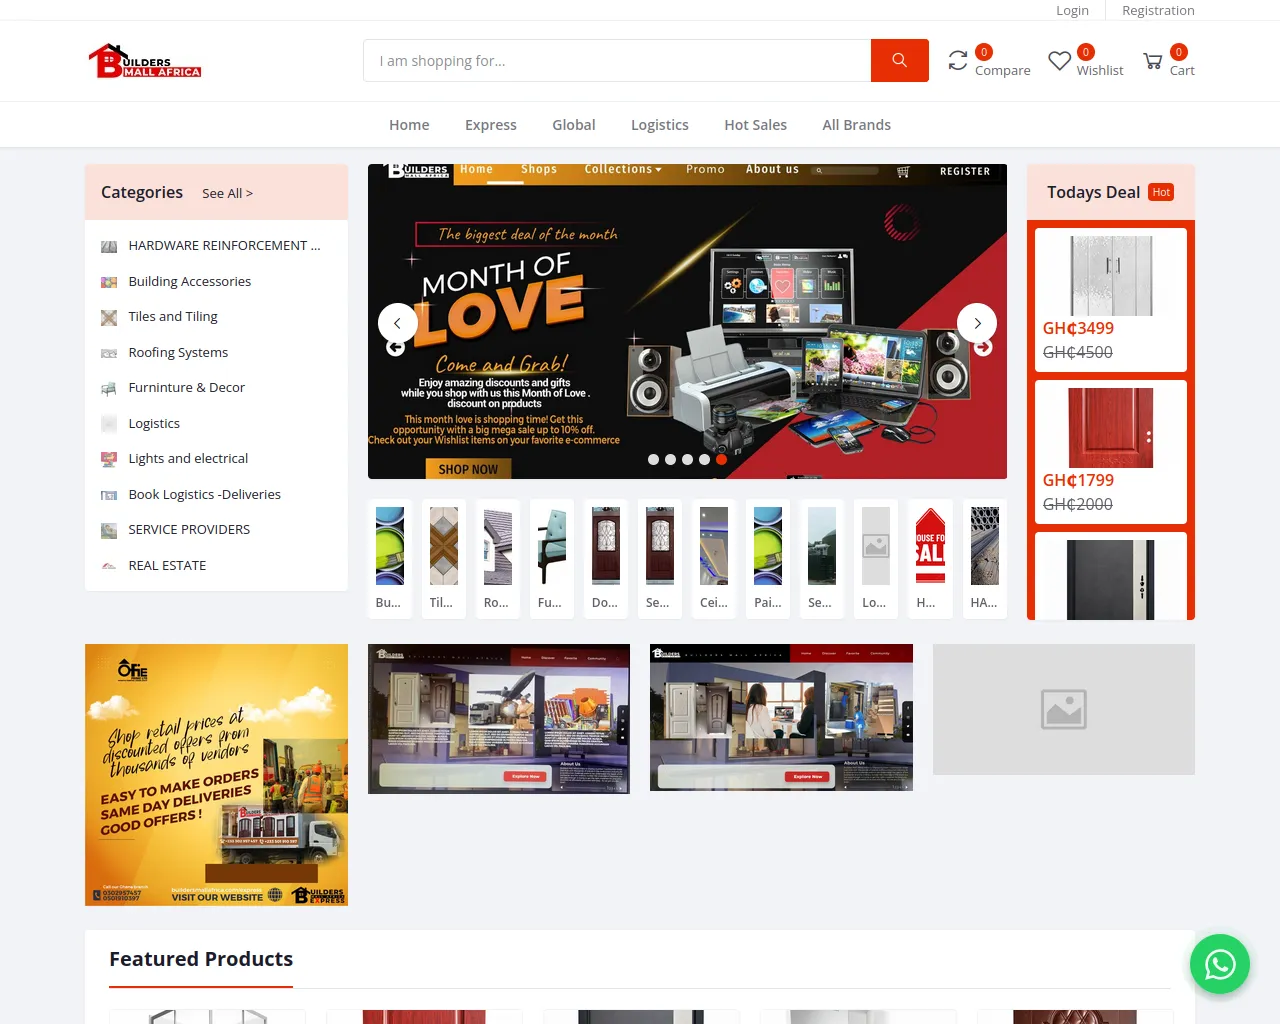Viewport: 1280px width, 1024px height.
Task: Open the black door deal thumbnail
Action: (x=1111, y=578)
